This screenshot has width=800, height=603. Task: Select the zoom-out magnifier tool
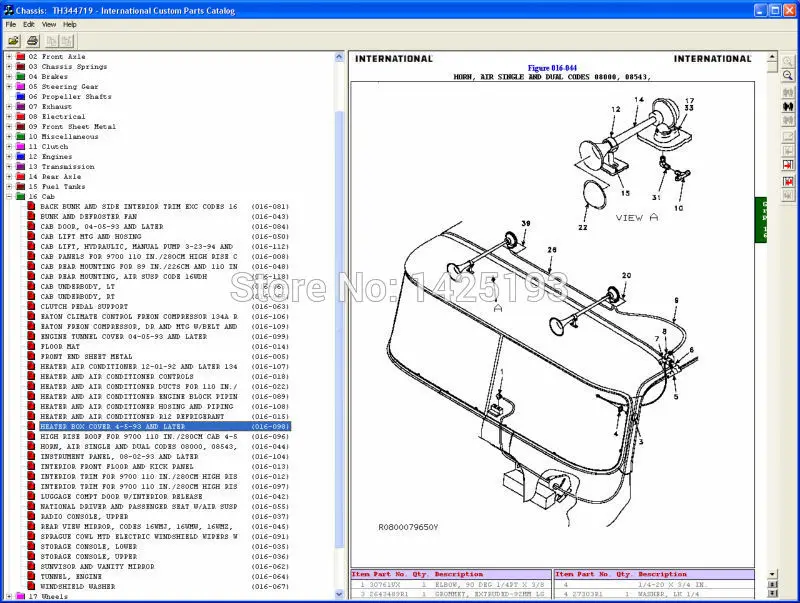click(787, 75)
